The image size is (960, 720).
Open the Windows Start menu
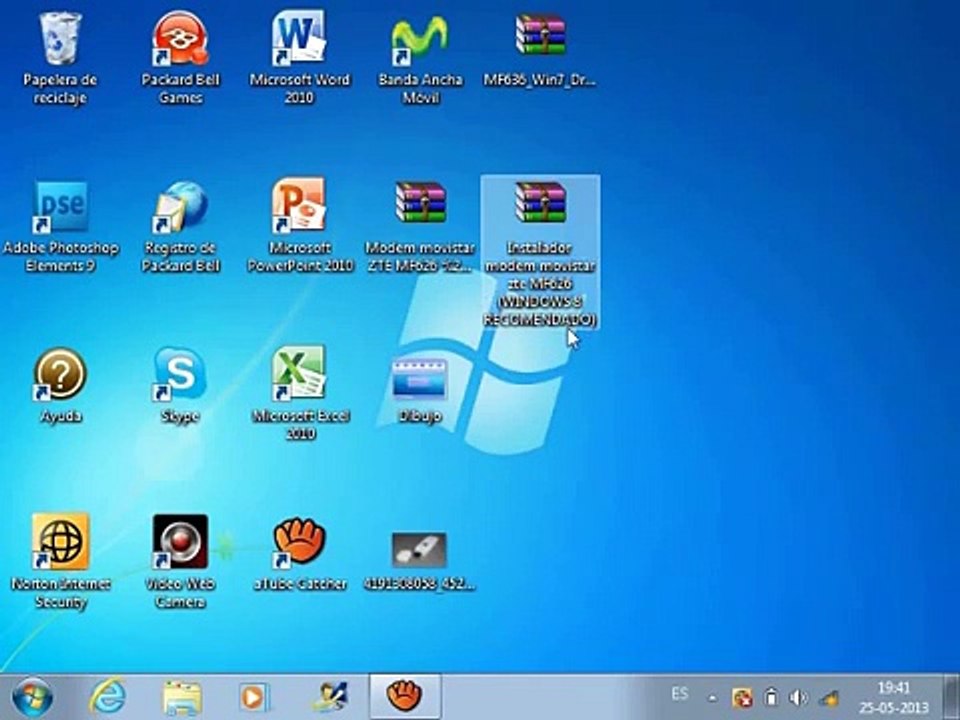[32, 697]
